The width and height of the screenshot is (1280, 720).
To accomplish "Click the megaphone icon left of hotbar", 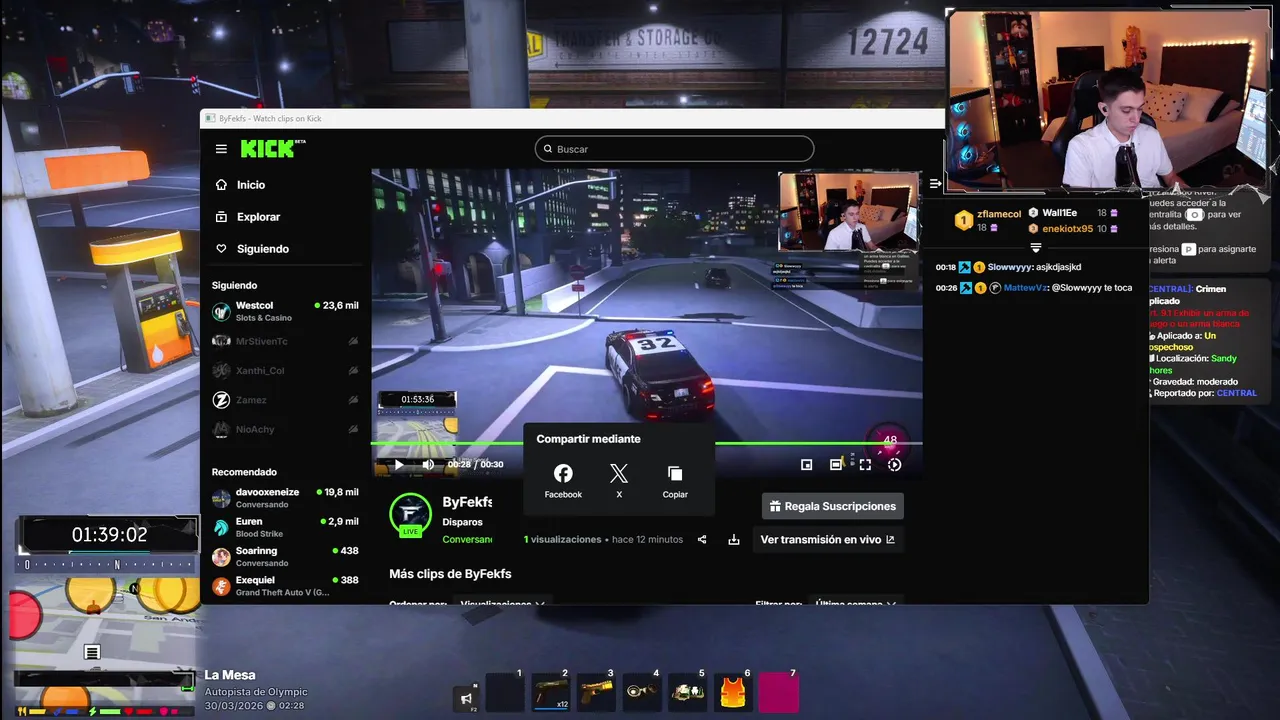I will (466, 699).
